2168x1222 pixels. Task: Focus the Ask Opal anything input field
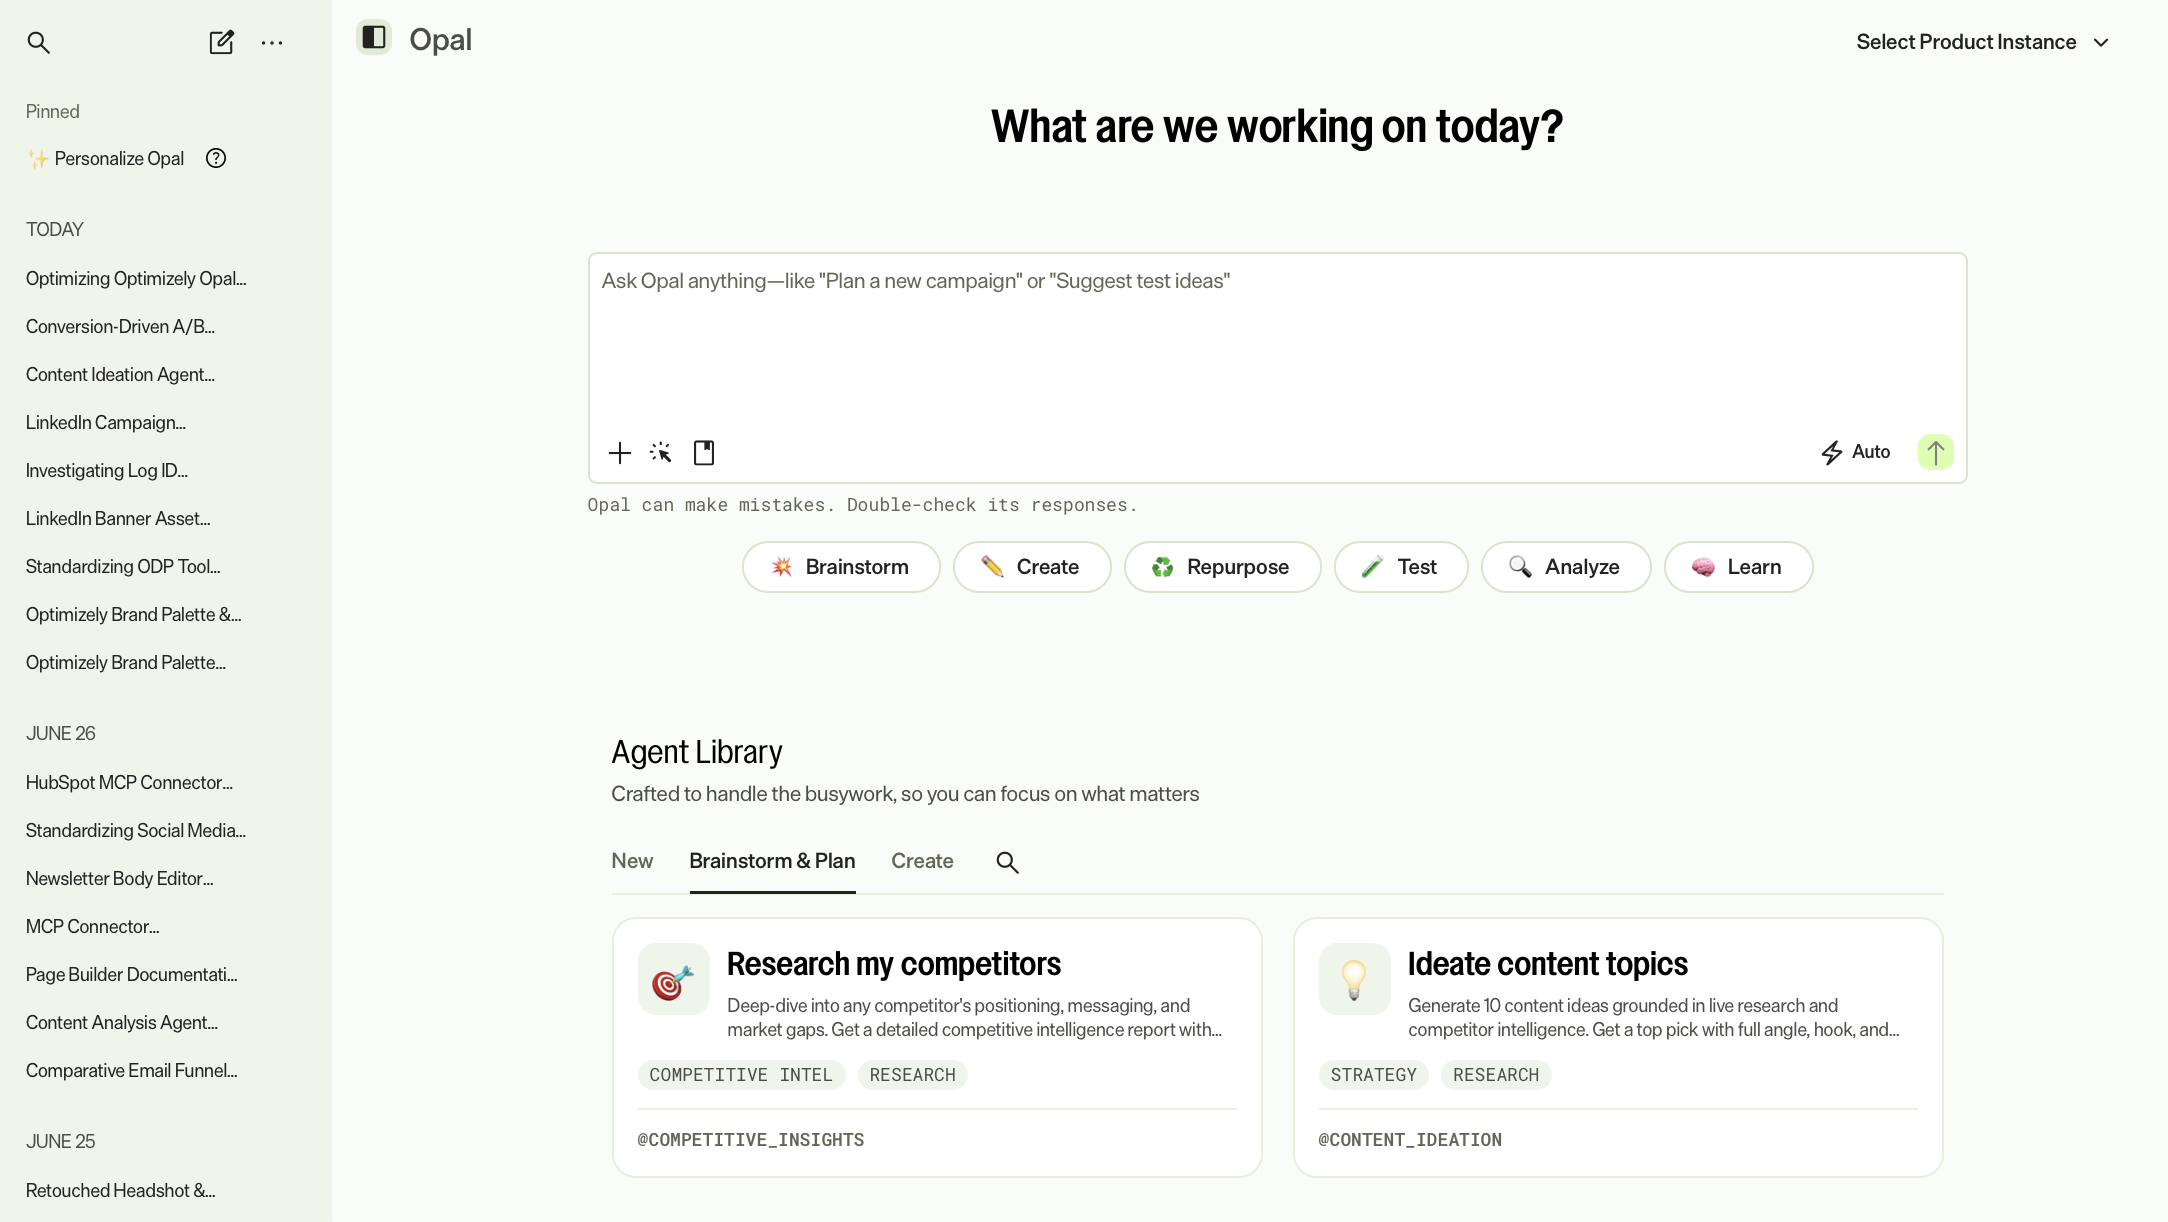pyautogui.click(x=1277, y=340)
